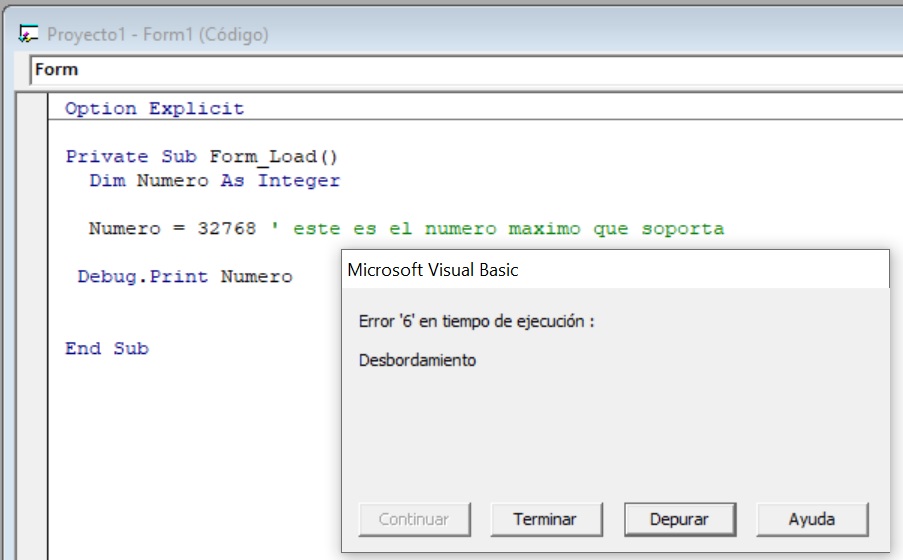Click the greyed-out Continuar button

[x=414, y=519]
